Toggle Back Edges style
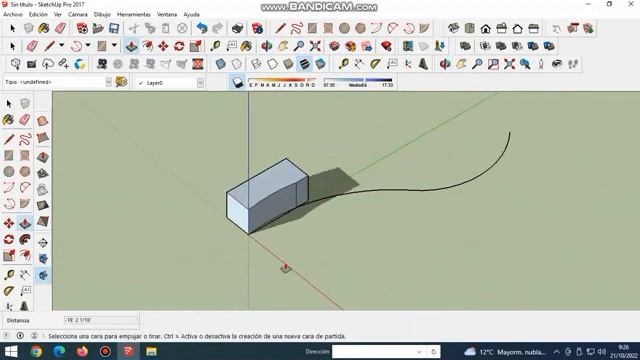640x360 pixels. tap(237, 64)
